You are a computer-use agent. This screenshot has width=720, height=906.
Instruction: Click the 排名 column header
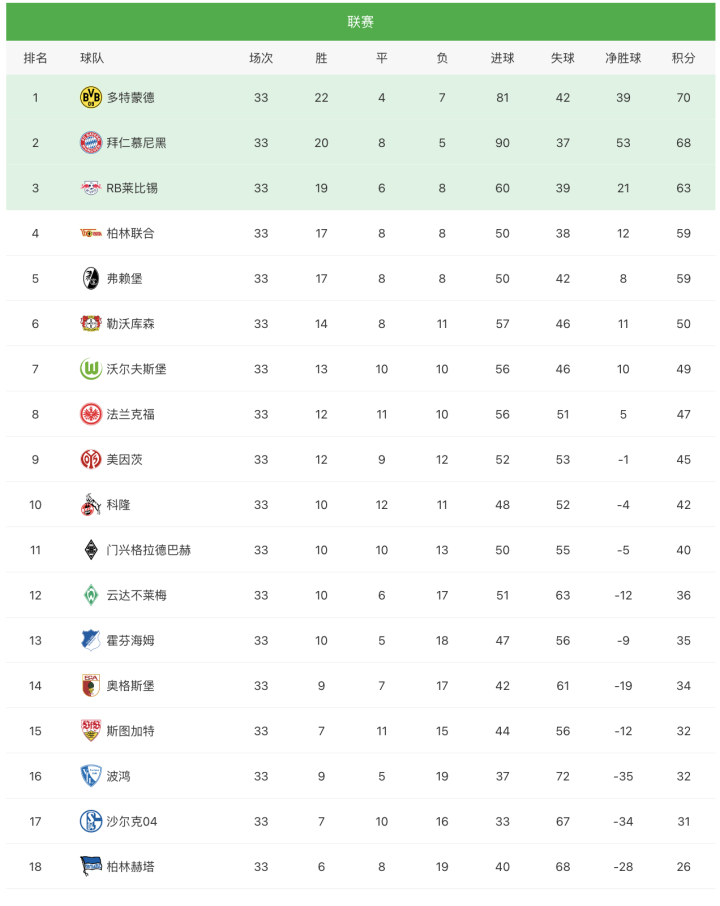click(35, 58)
